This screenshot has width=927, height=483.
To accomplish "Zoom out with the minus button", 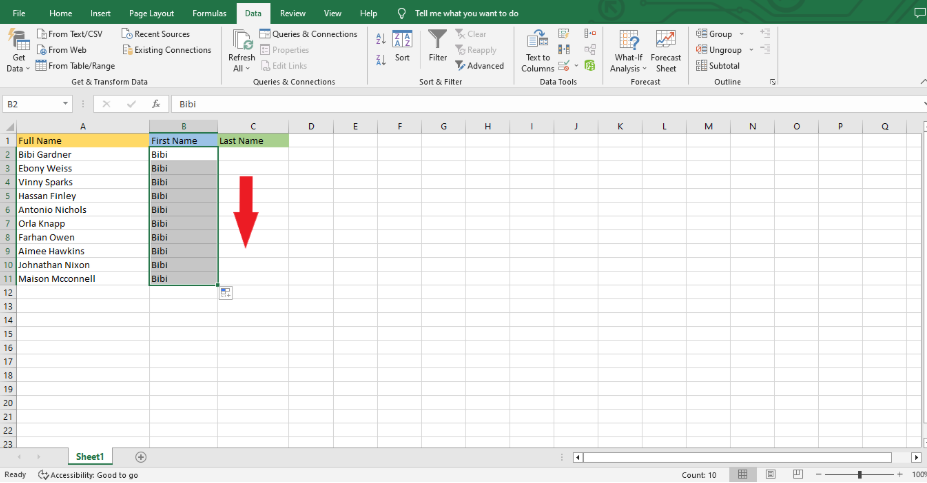I will click(x=819, y=474).
